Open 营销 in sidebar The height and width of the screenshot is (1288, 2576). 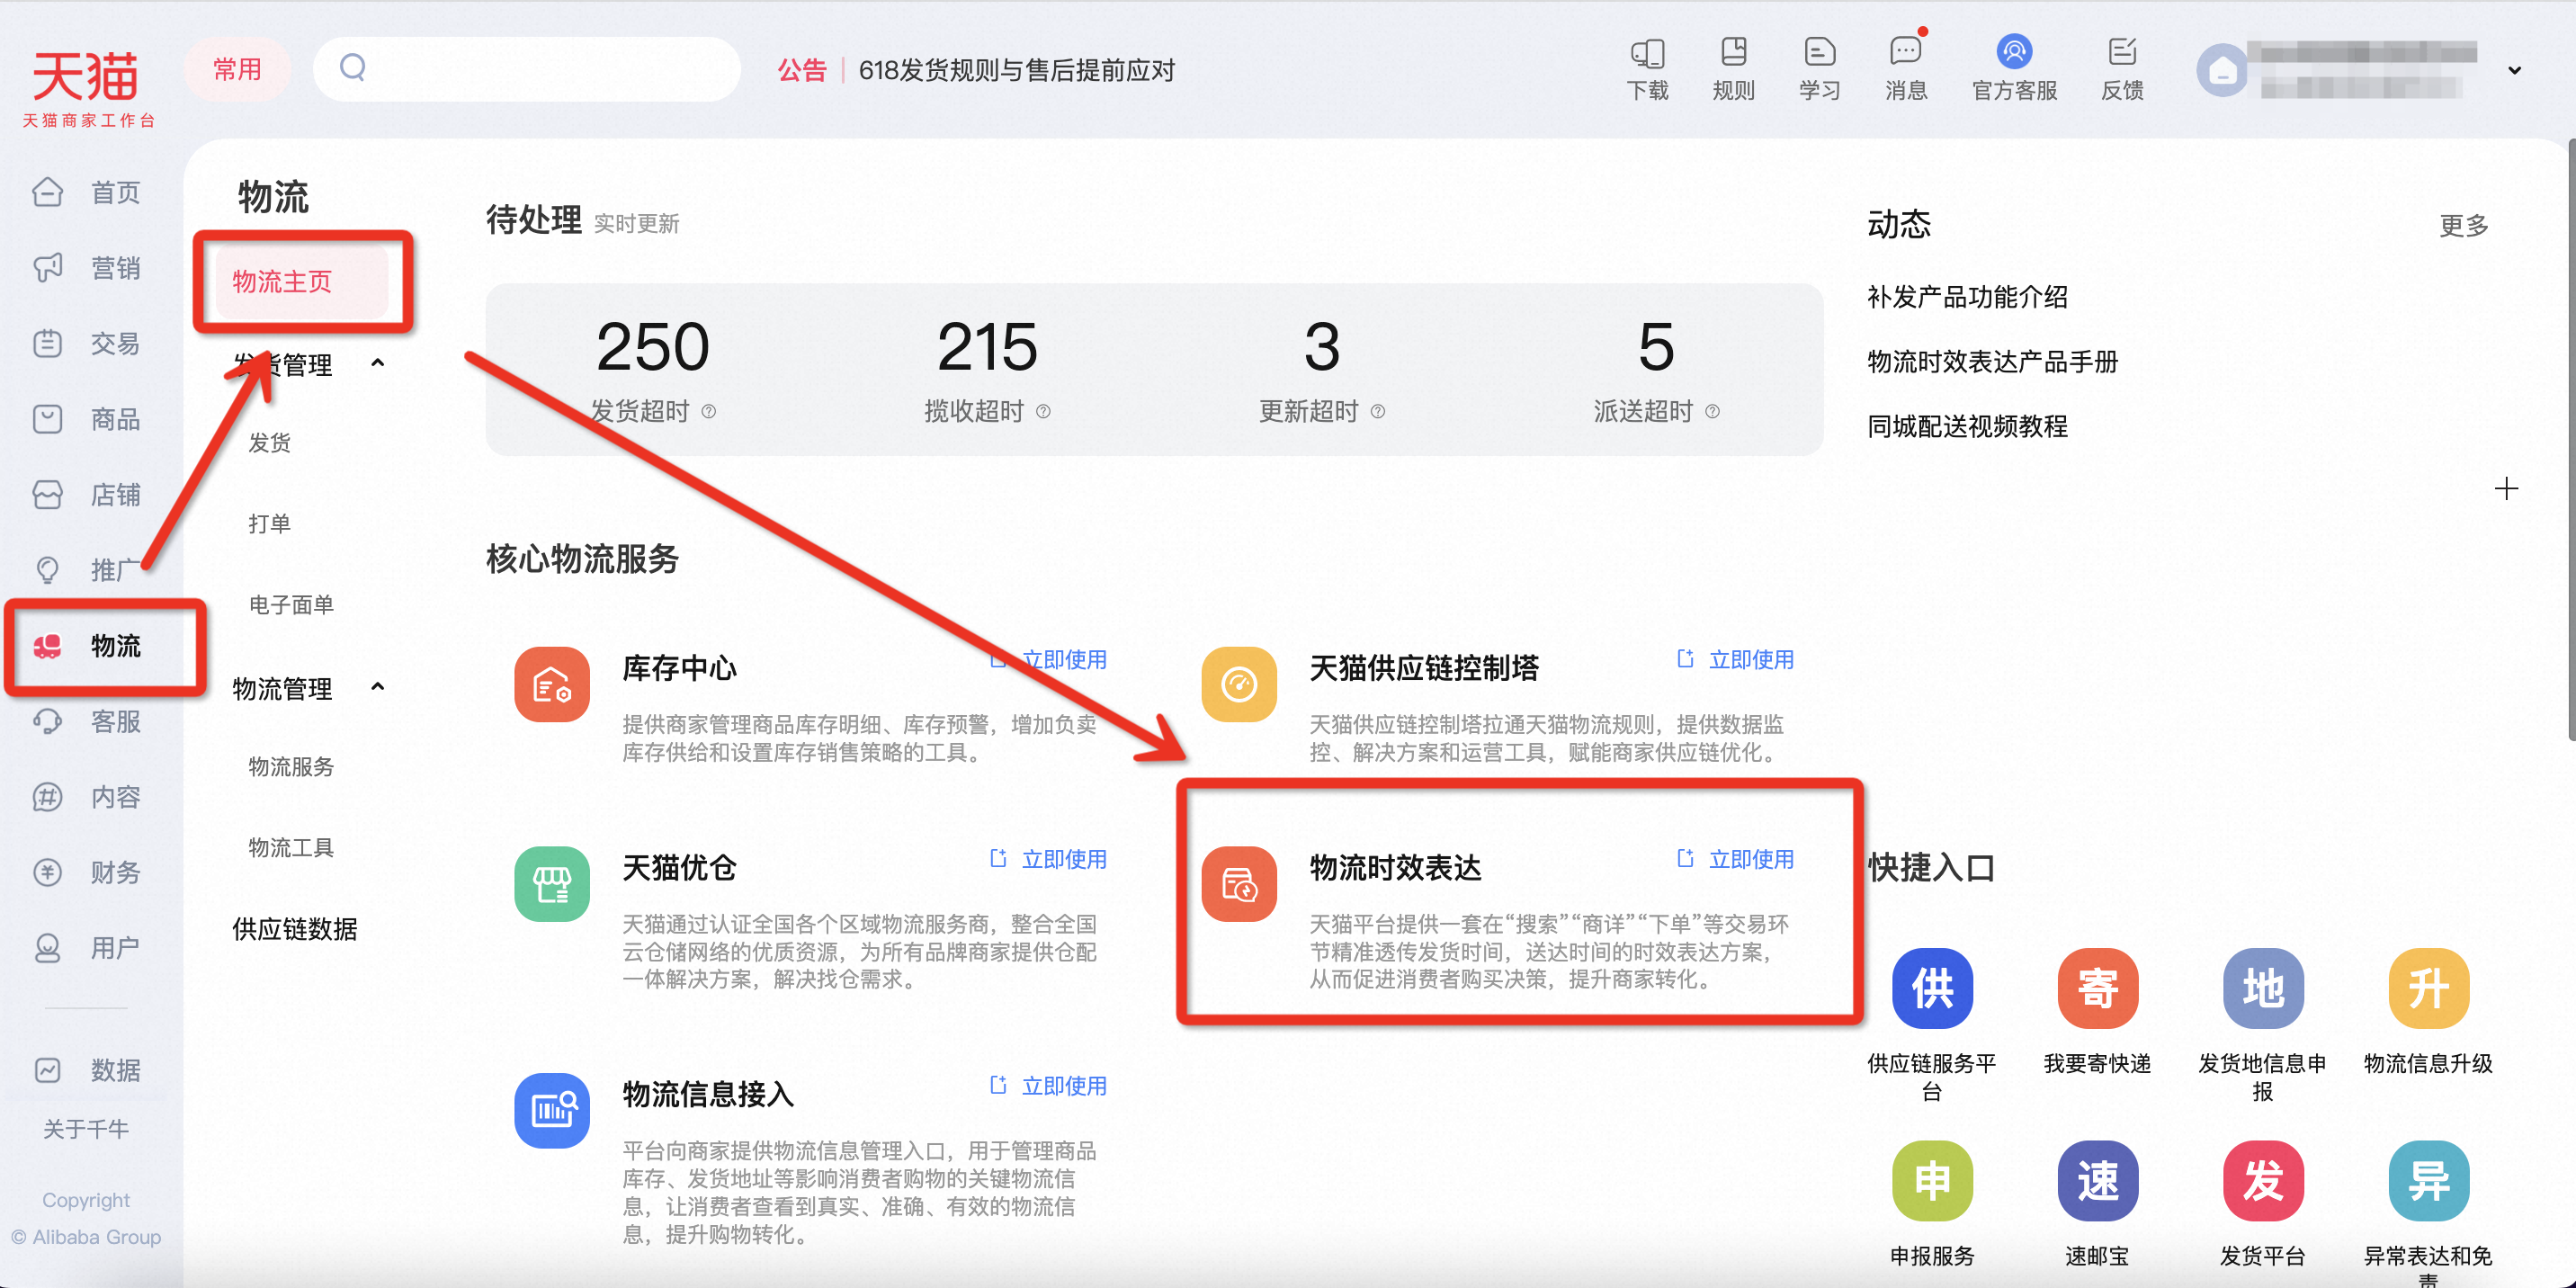click(88, 268)
